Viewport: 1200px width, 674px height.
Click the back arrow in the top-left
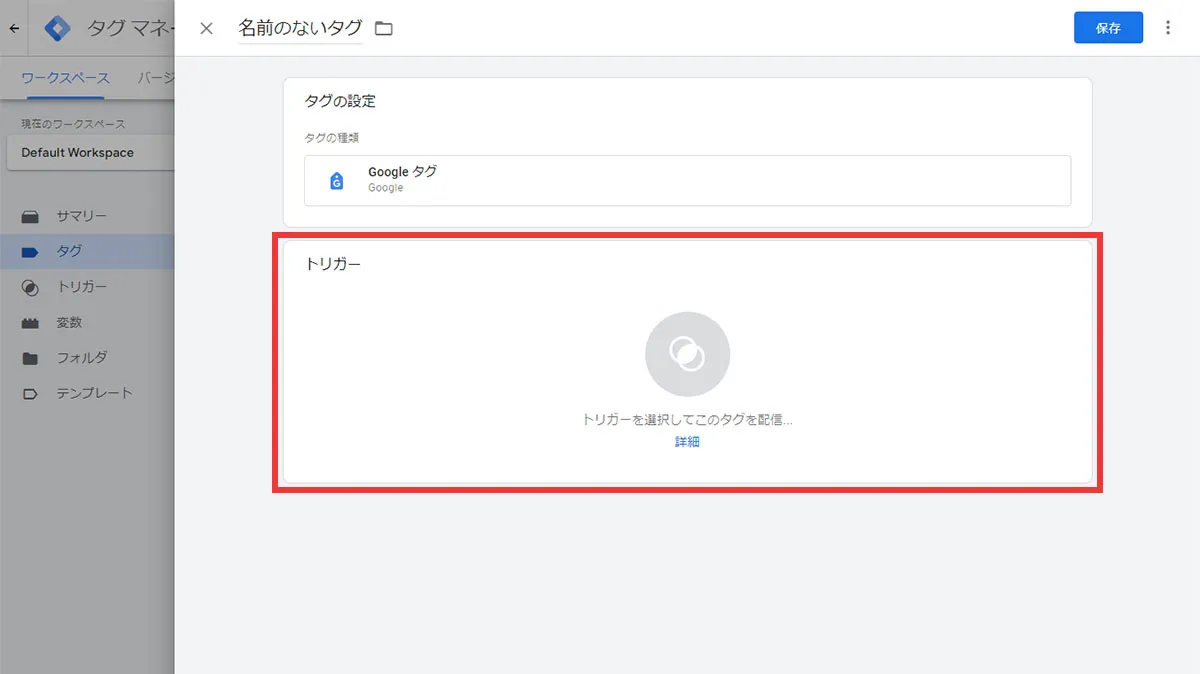pos(14,28)
